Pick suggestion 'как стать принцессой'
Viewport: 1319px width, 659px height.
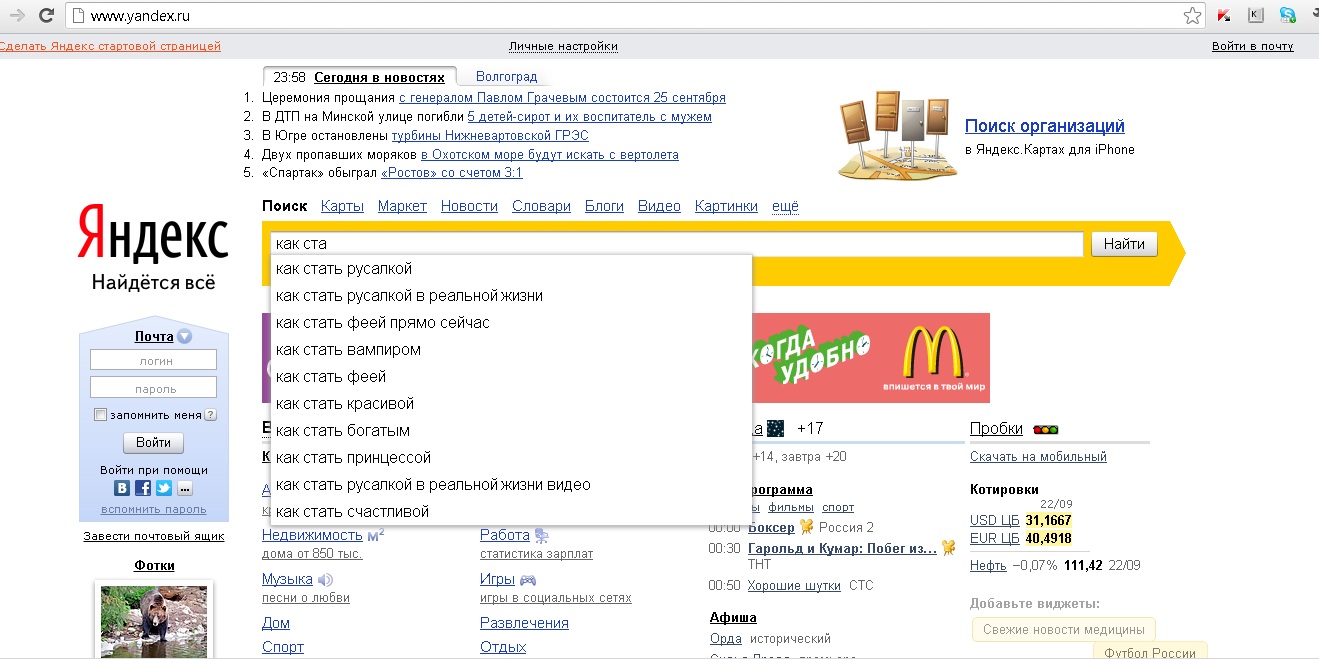pyautogui.click(x=511, y=458)
